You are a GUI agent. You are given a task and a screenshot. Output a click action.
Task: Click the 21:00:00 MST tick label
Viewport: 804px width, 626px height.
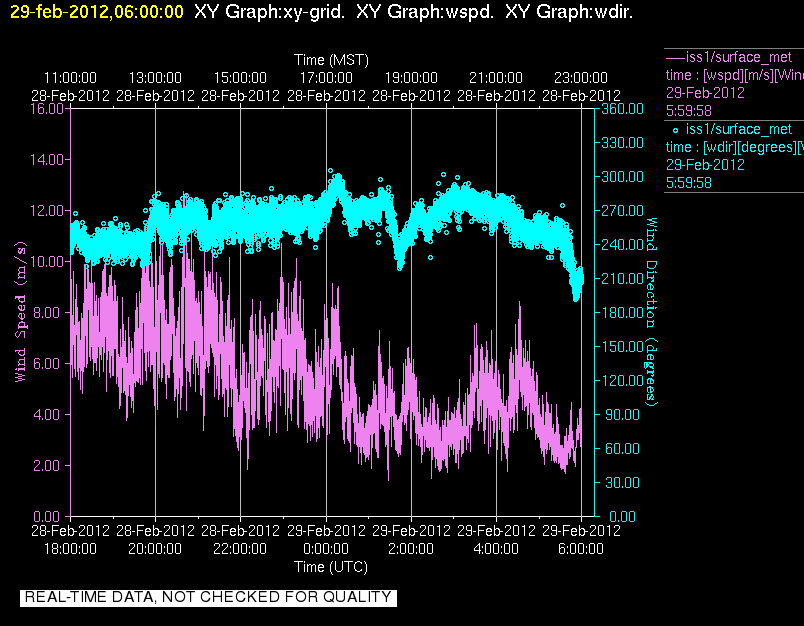pos(496,78)
